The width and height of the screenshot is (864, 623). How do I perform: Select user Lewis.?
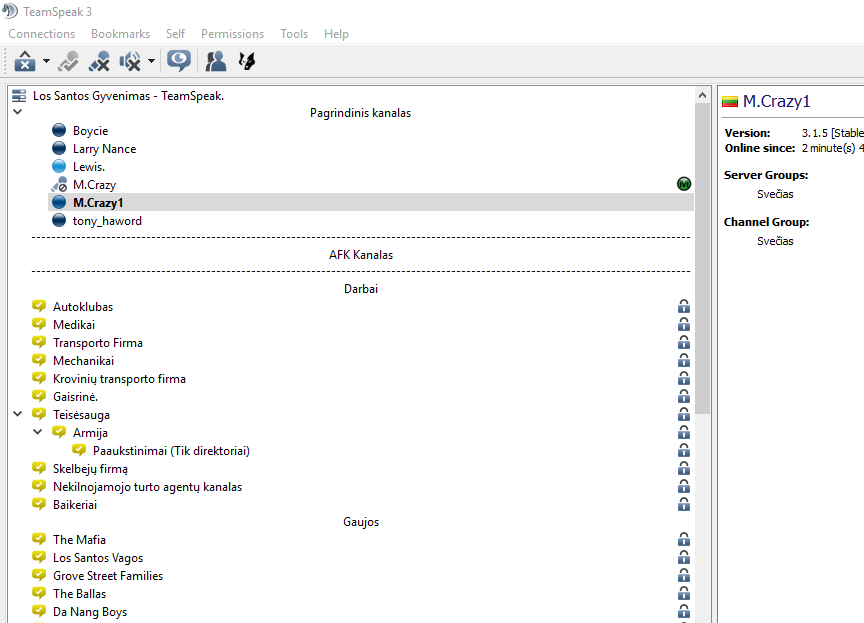89,167
